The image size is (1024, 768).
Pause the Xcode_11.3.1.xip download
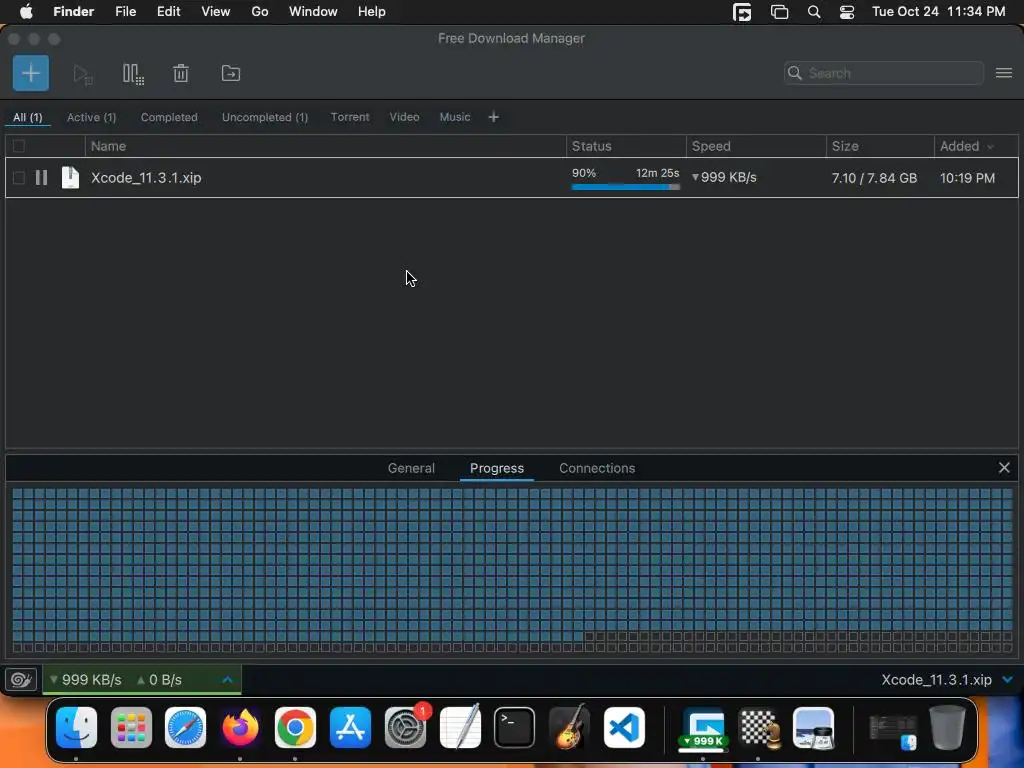coord(41,178)
